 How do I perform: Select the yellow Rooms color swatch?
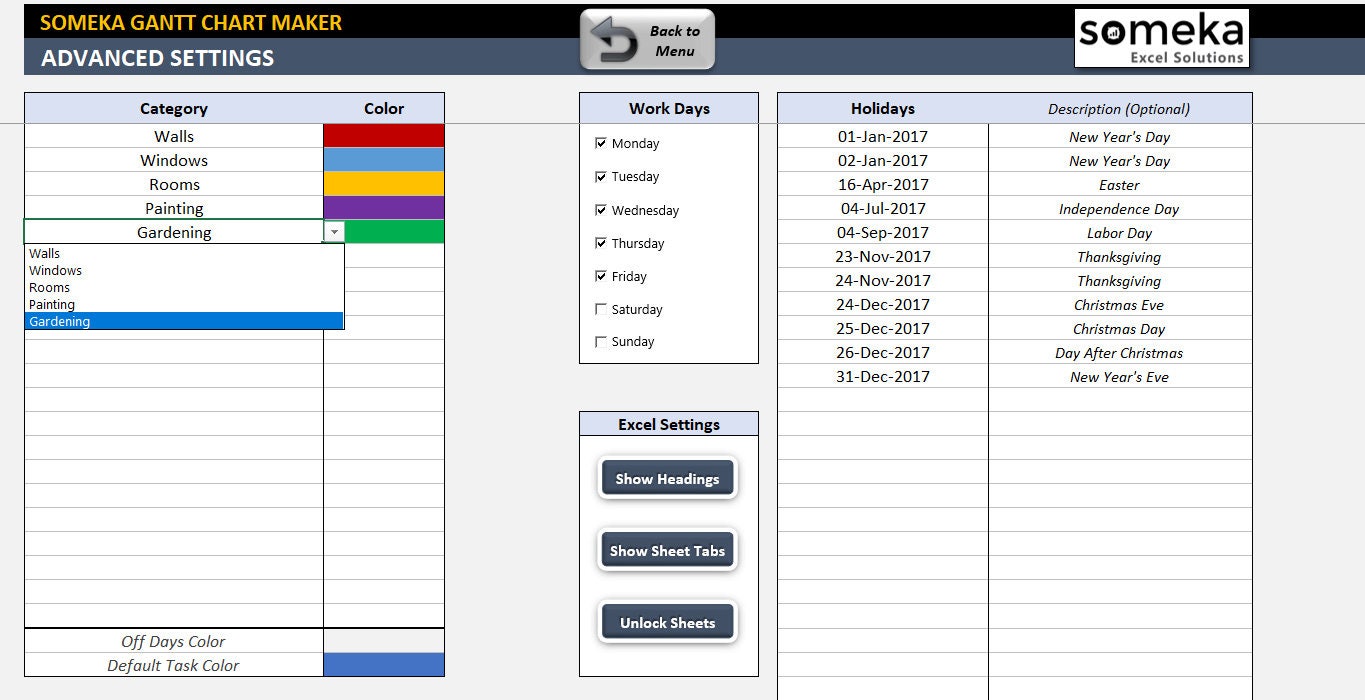pyautogui.click(x=384, y=184)
